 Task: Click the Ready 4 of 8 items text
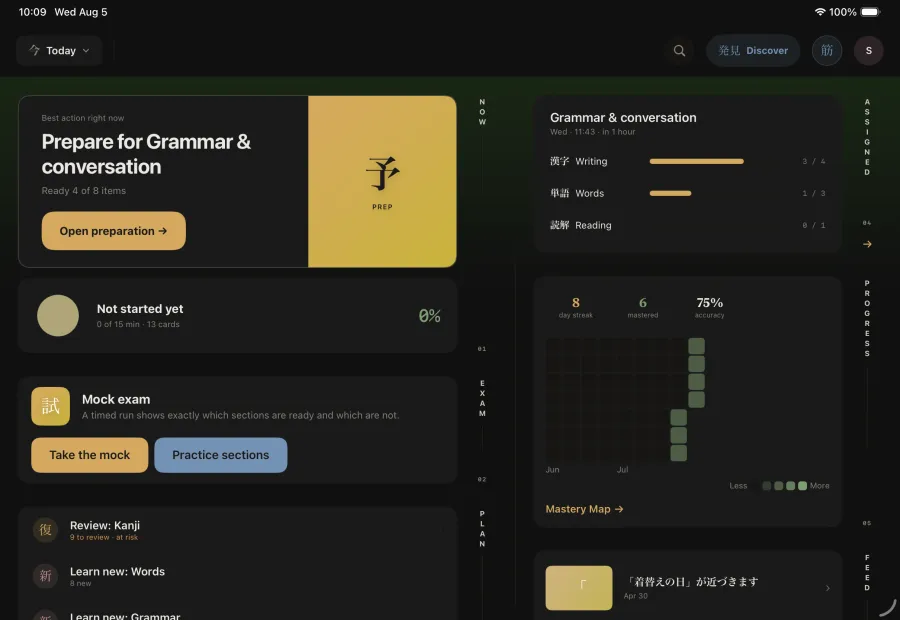(x=84, y=191)
